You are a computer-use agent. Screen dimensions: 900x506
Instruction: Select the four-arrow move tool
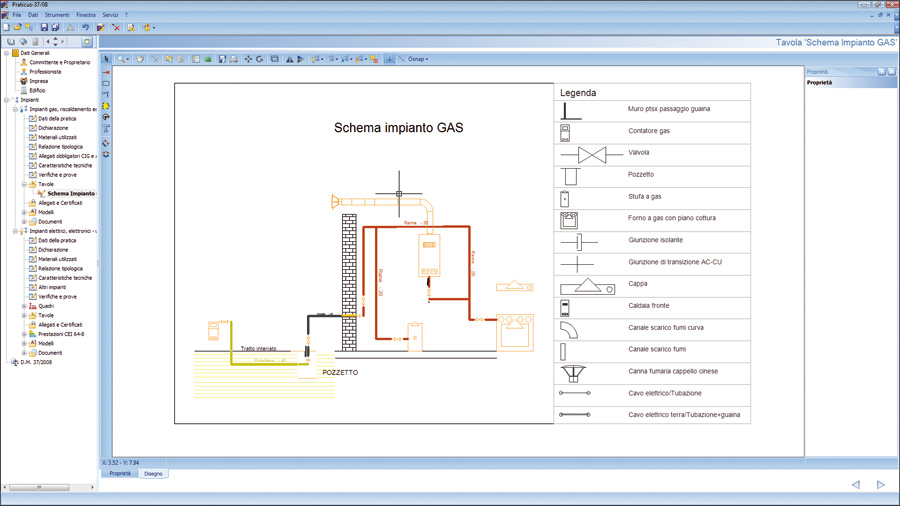[x=248, y=59]
